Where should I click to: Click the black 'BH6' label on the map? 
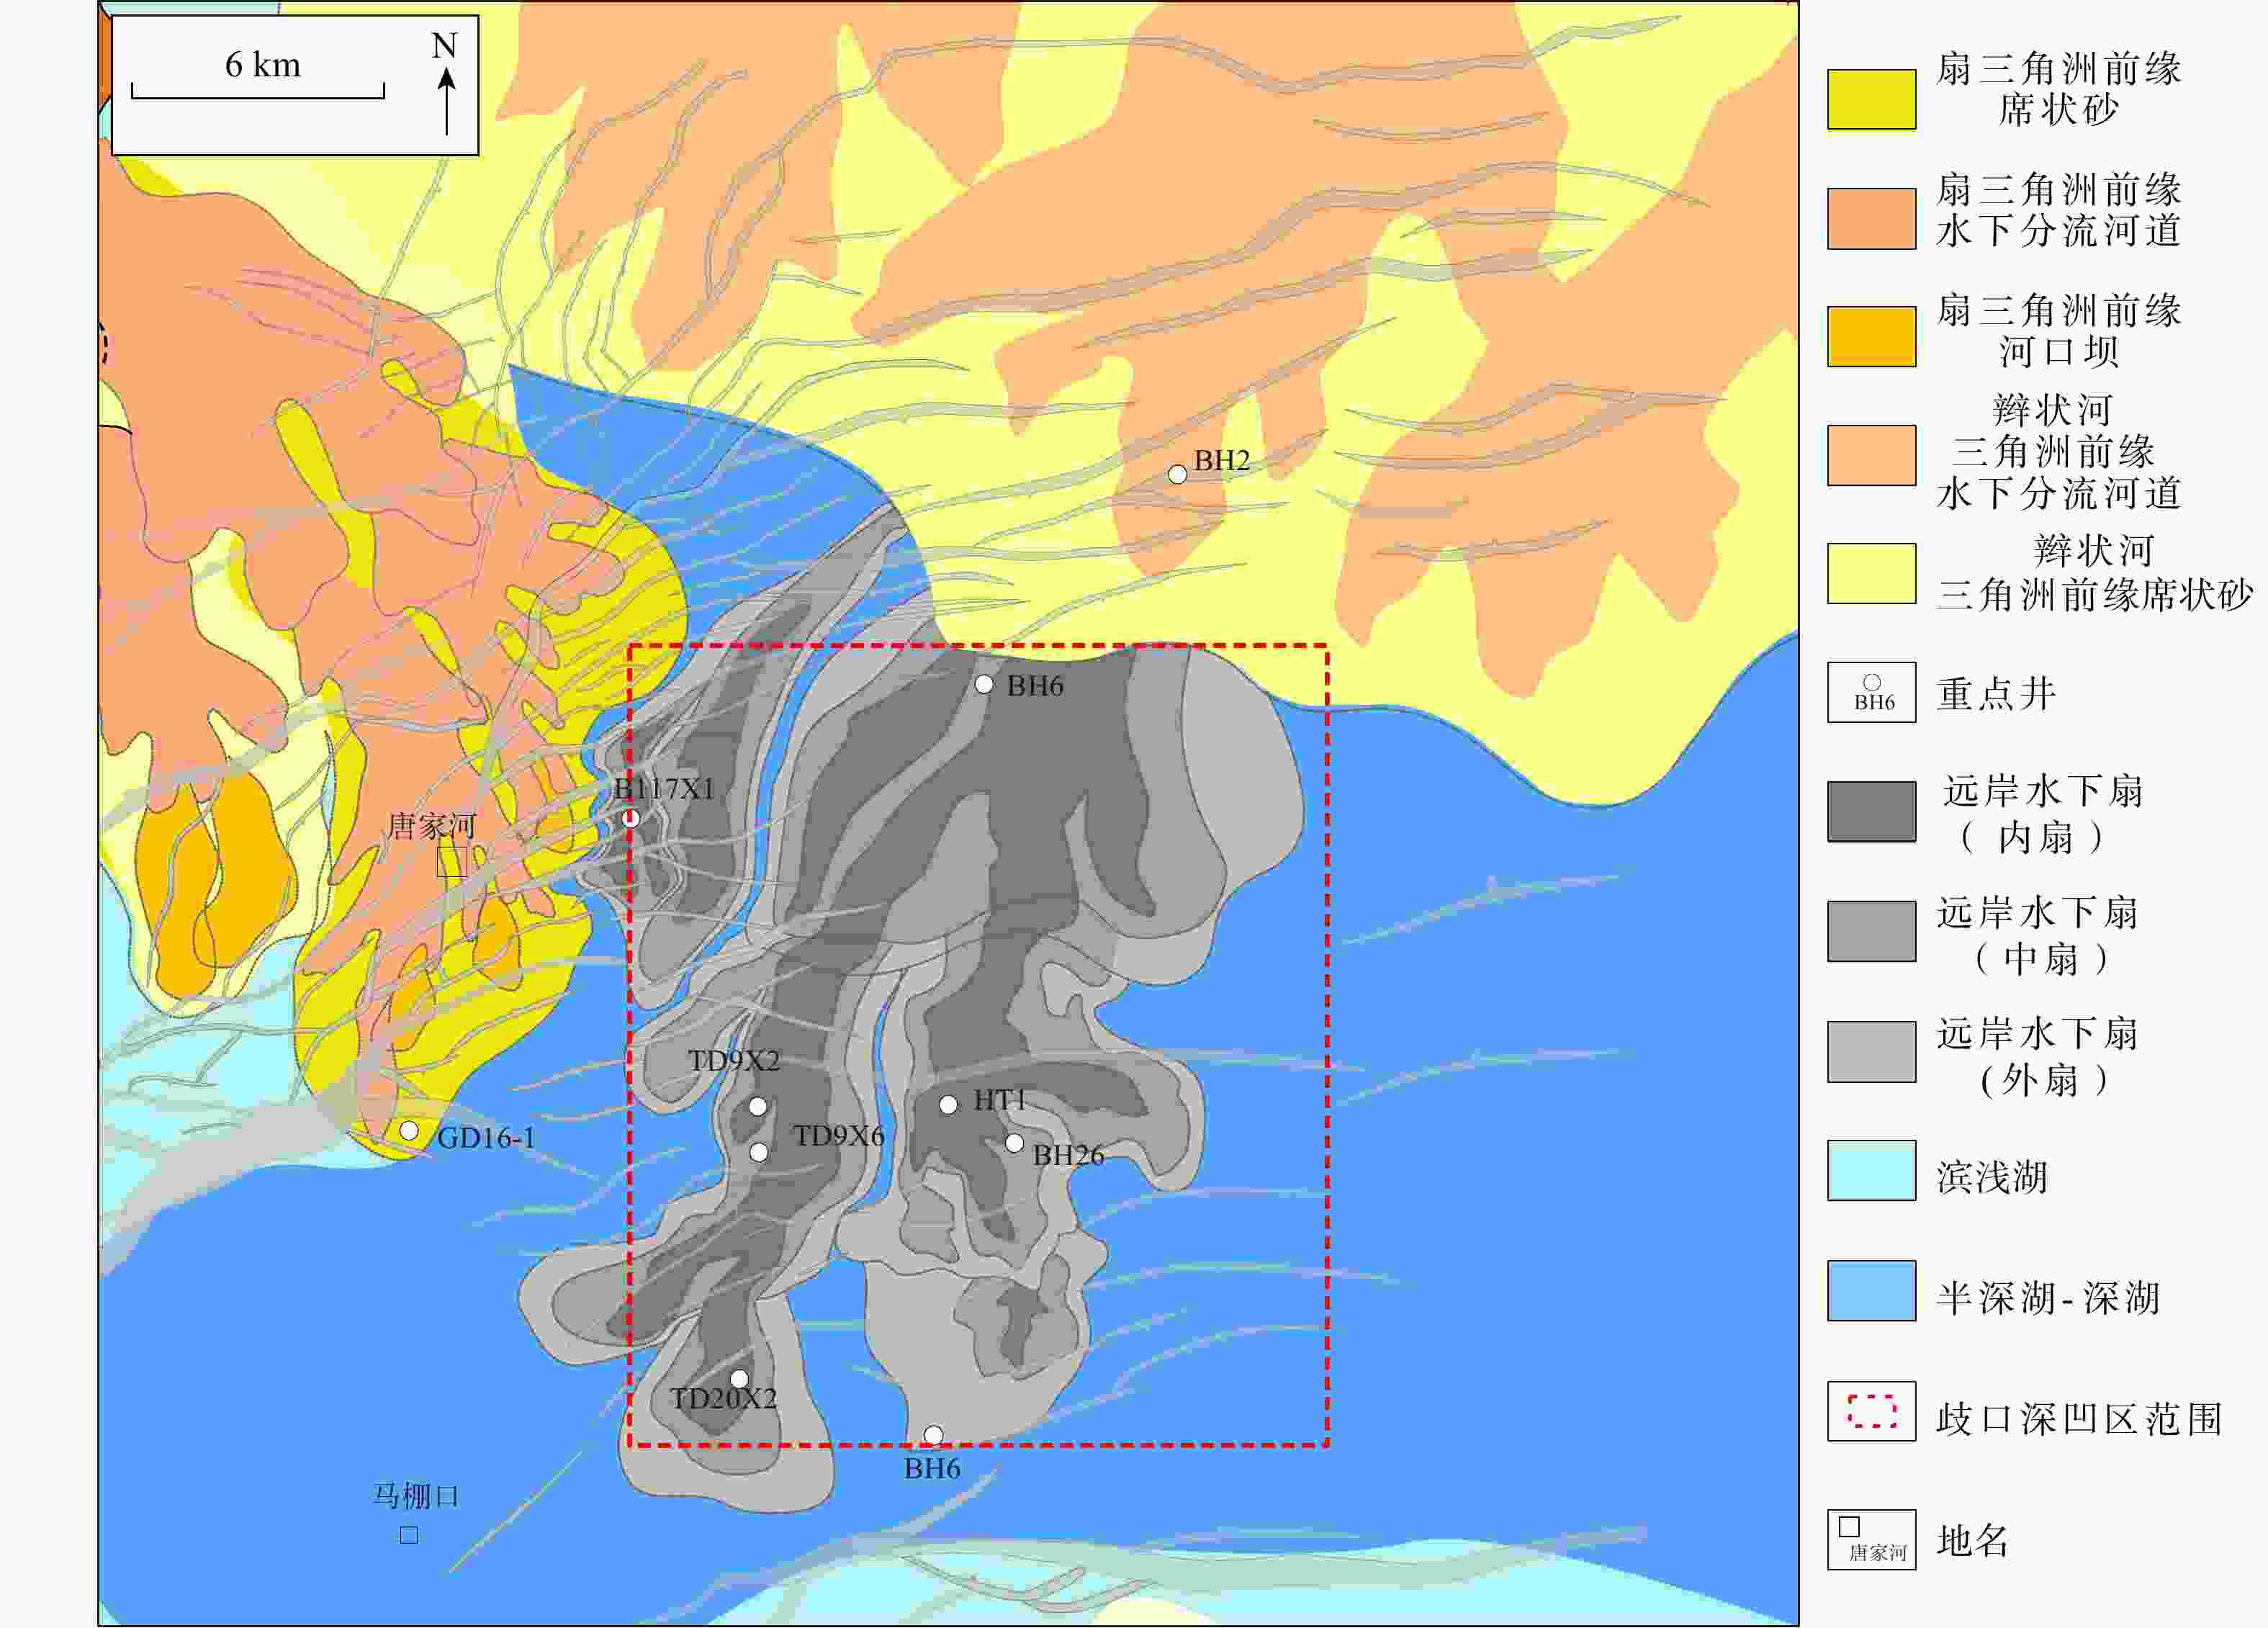point(1035,685)
